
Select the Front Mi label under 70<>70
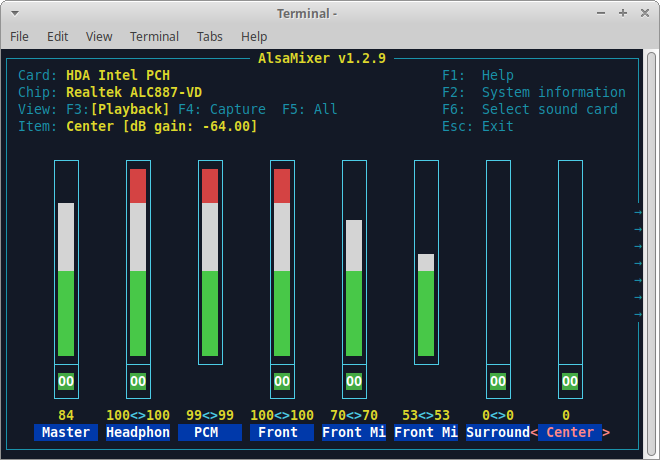click(x=354, y=432)
